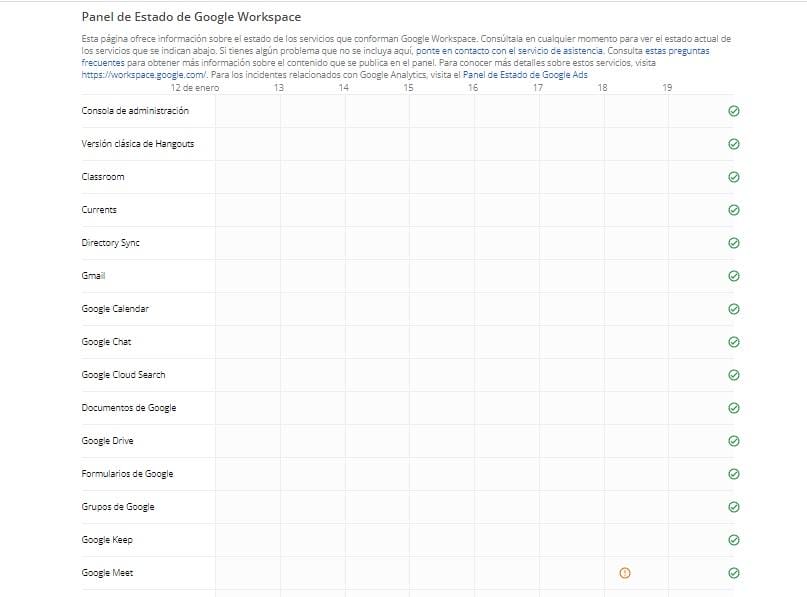Select the '17' date column header
The height and width of the screenshot is (597, 807).
click(538, 88)
